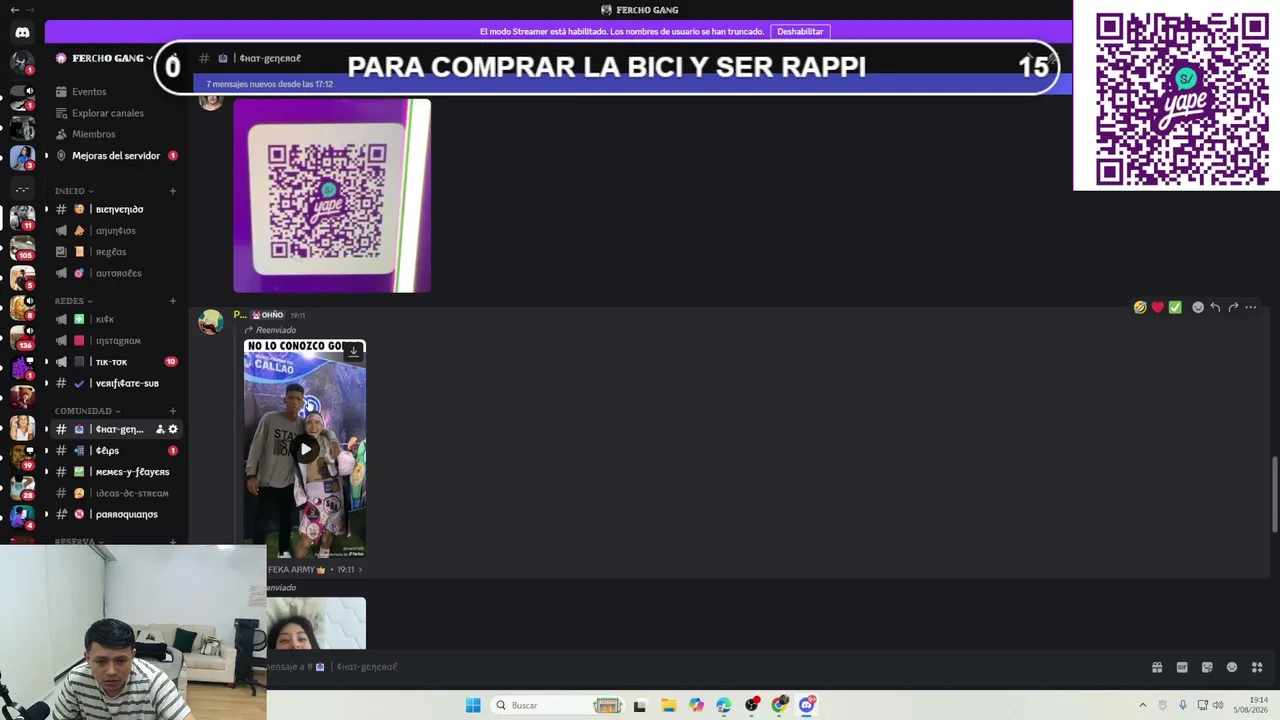Viewport: 1280px width, 720px height.
Task: React with the red heart emoji
Action: 1158,307
